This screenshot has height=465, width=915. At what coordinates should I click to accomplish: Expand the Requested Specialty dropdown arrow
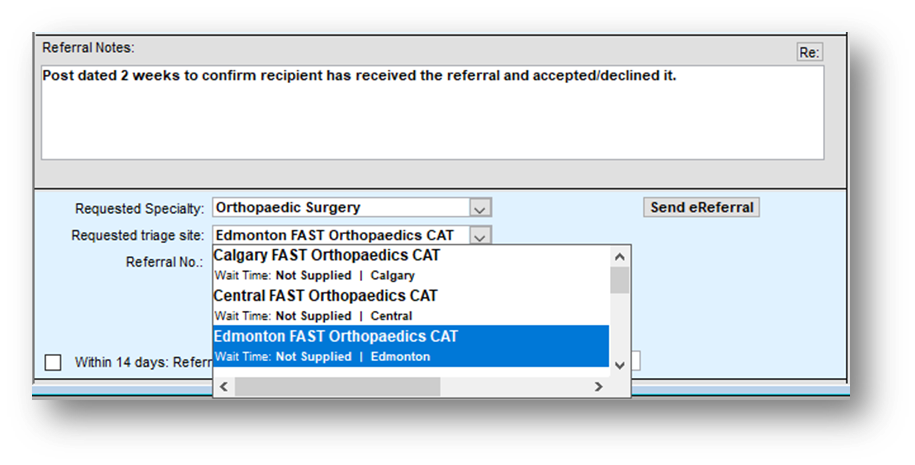[x=480, y=208]
